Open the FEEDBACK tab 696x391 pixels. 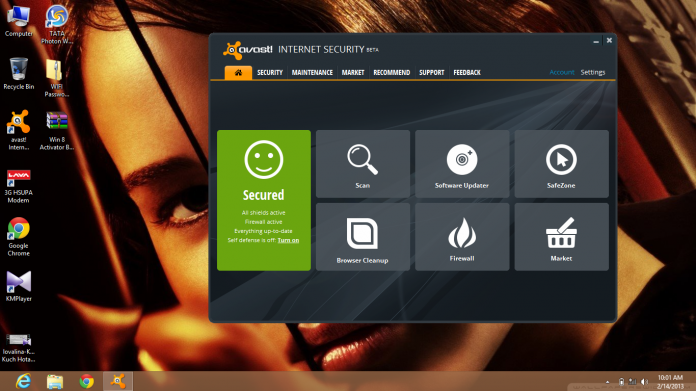click(x=467, y=72)
